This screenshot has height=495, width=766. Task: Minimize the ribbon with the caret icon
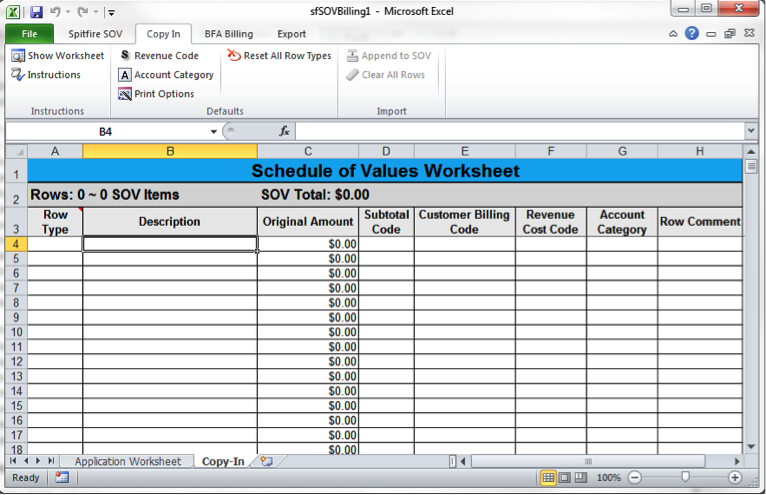[x=673, y=34]
